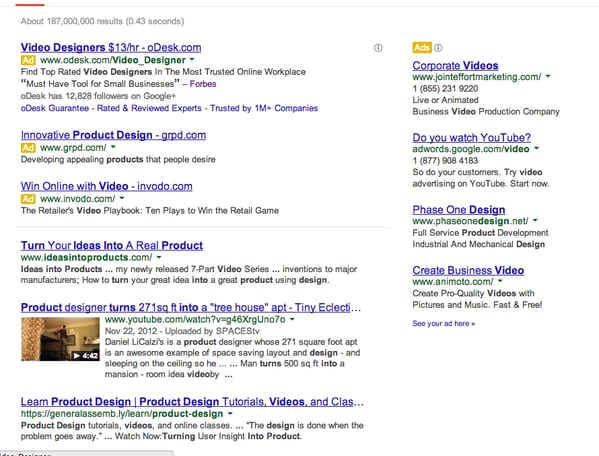Click the adwords.google.com/video URL text
599x456 pixels.
[x=471, y=149]
